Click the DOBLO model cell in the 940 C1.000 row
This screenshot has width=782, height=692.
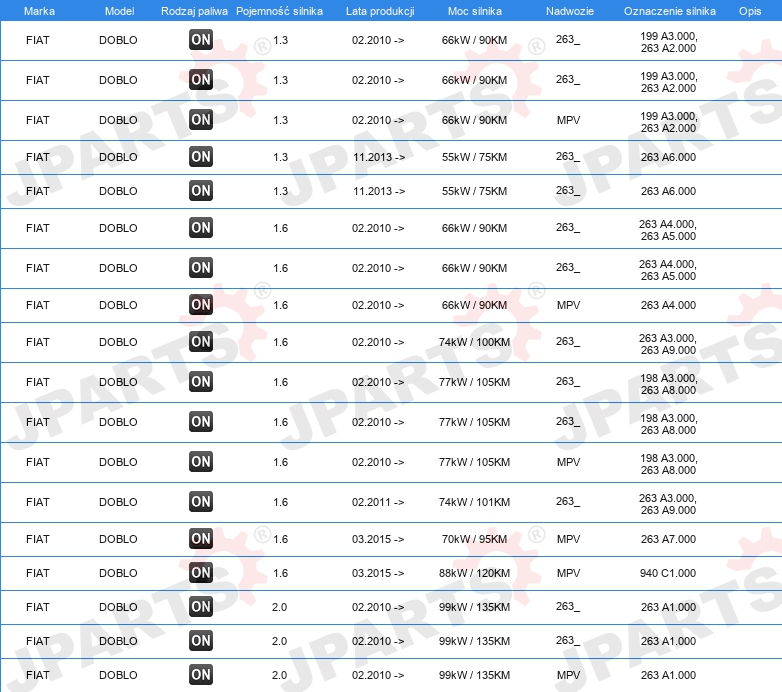coord(118,573)
